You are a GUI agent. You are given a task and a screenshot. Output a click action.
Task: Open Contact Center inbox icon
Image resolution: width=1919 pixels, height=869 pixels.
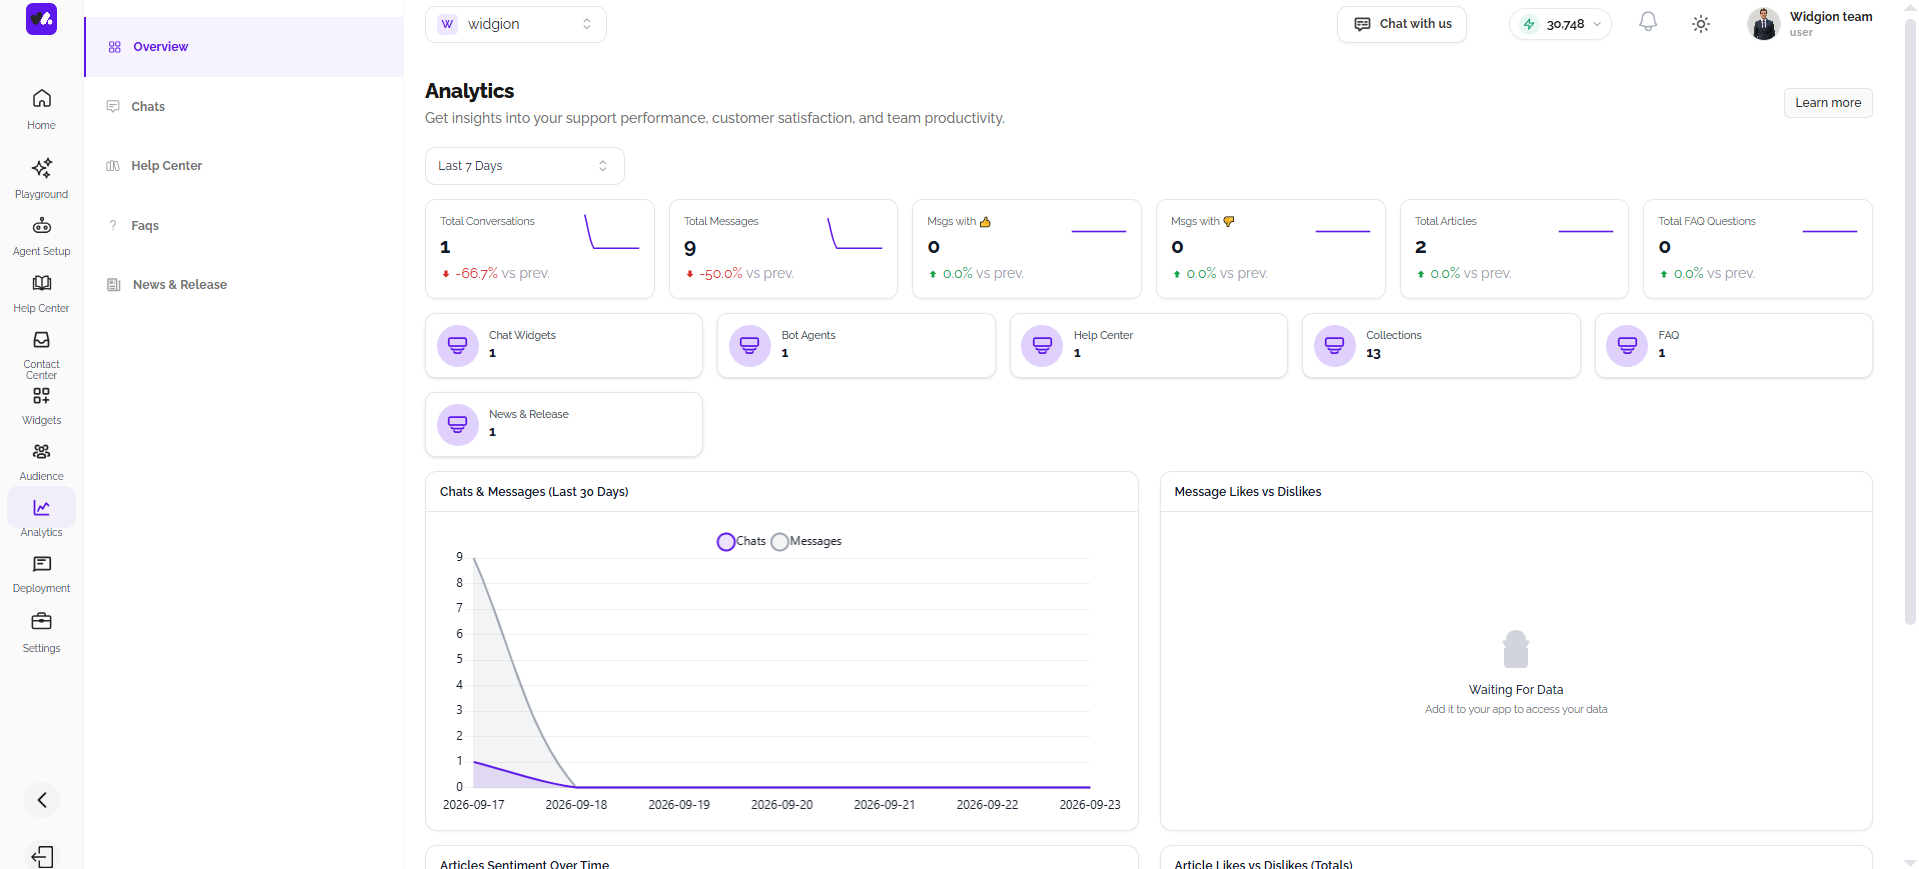pyautogui.click(x=41, y=340)
